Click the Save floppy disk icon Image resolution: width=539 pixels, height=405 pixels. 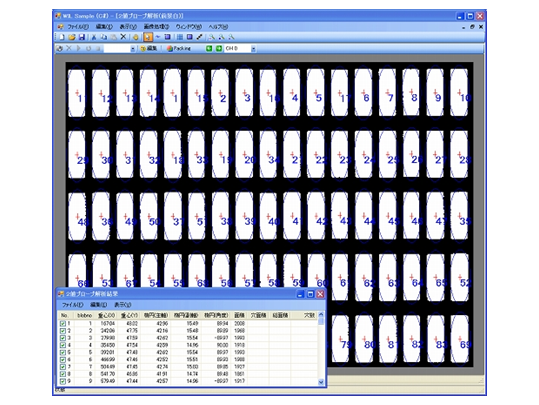[81, 37]
